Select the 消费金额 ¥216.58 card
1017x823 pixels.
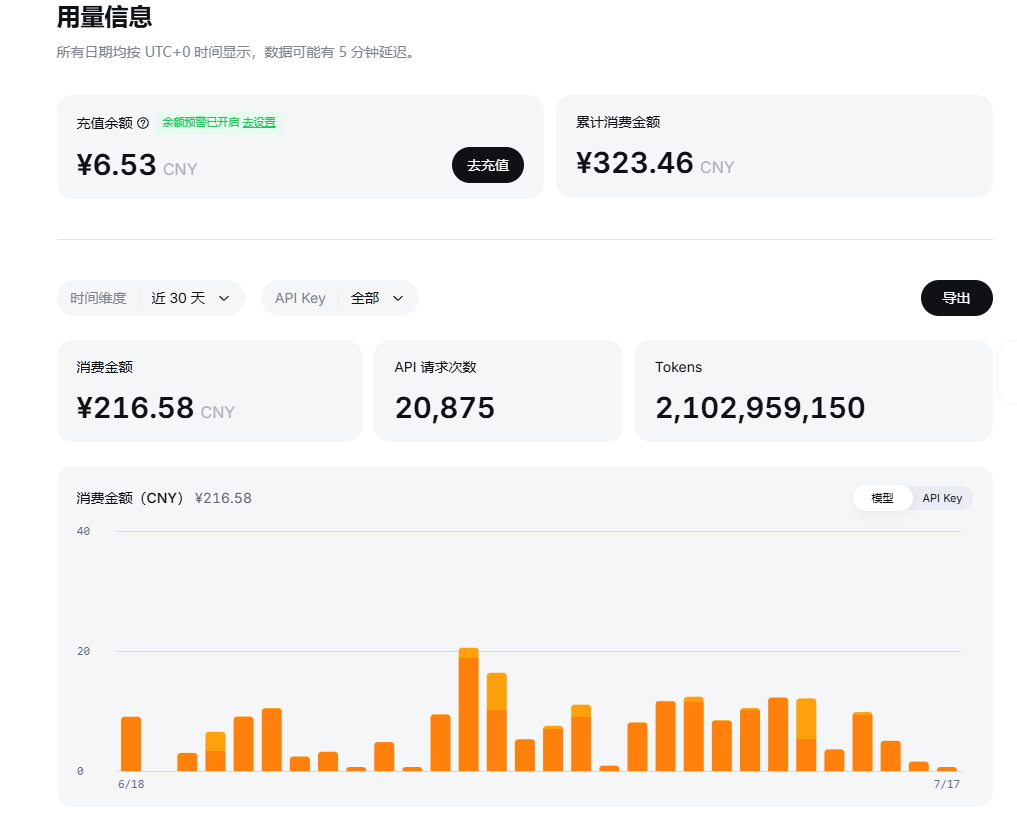209,391
